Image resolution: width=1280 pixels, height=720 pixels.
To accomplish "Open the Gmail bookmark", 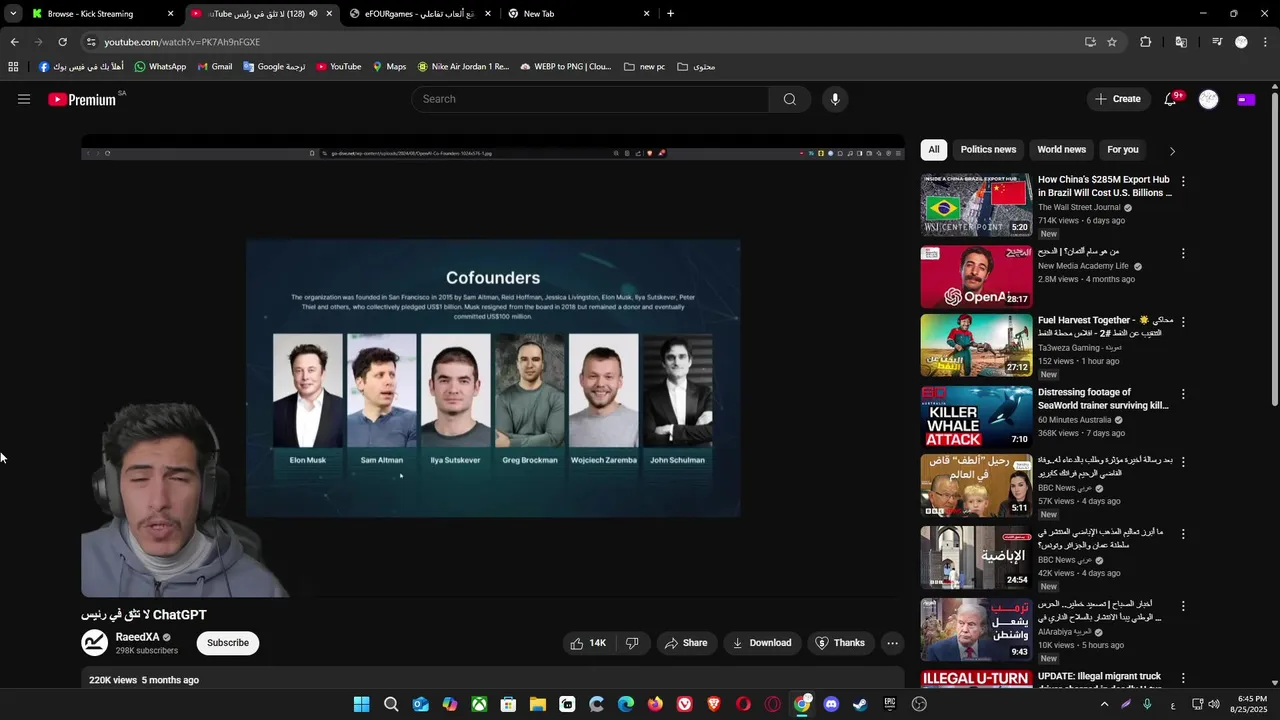I will (x=215, y=67).
